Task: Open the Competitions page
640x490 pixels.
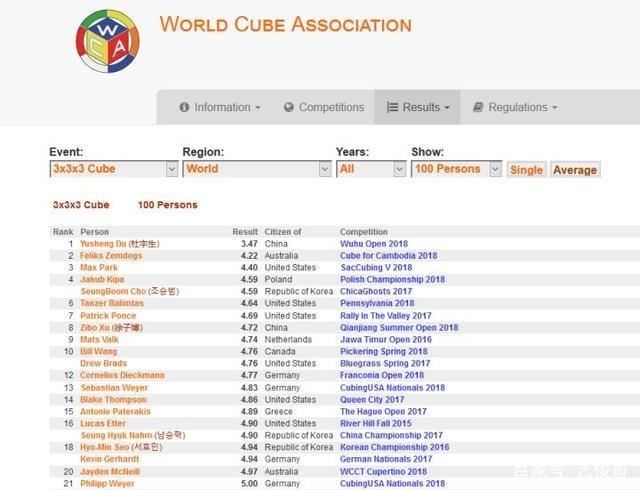Action: click(x=324, y=107)
